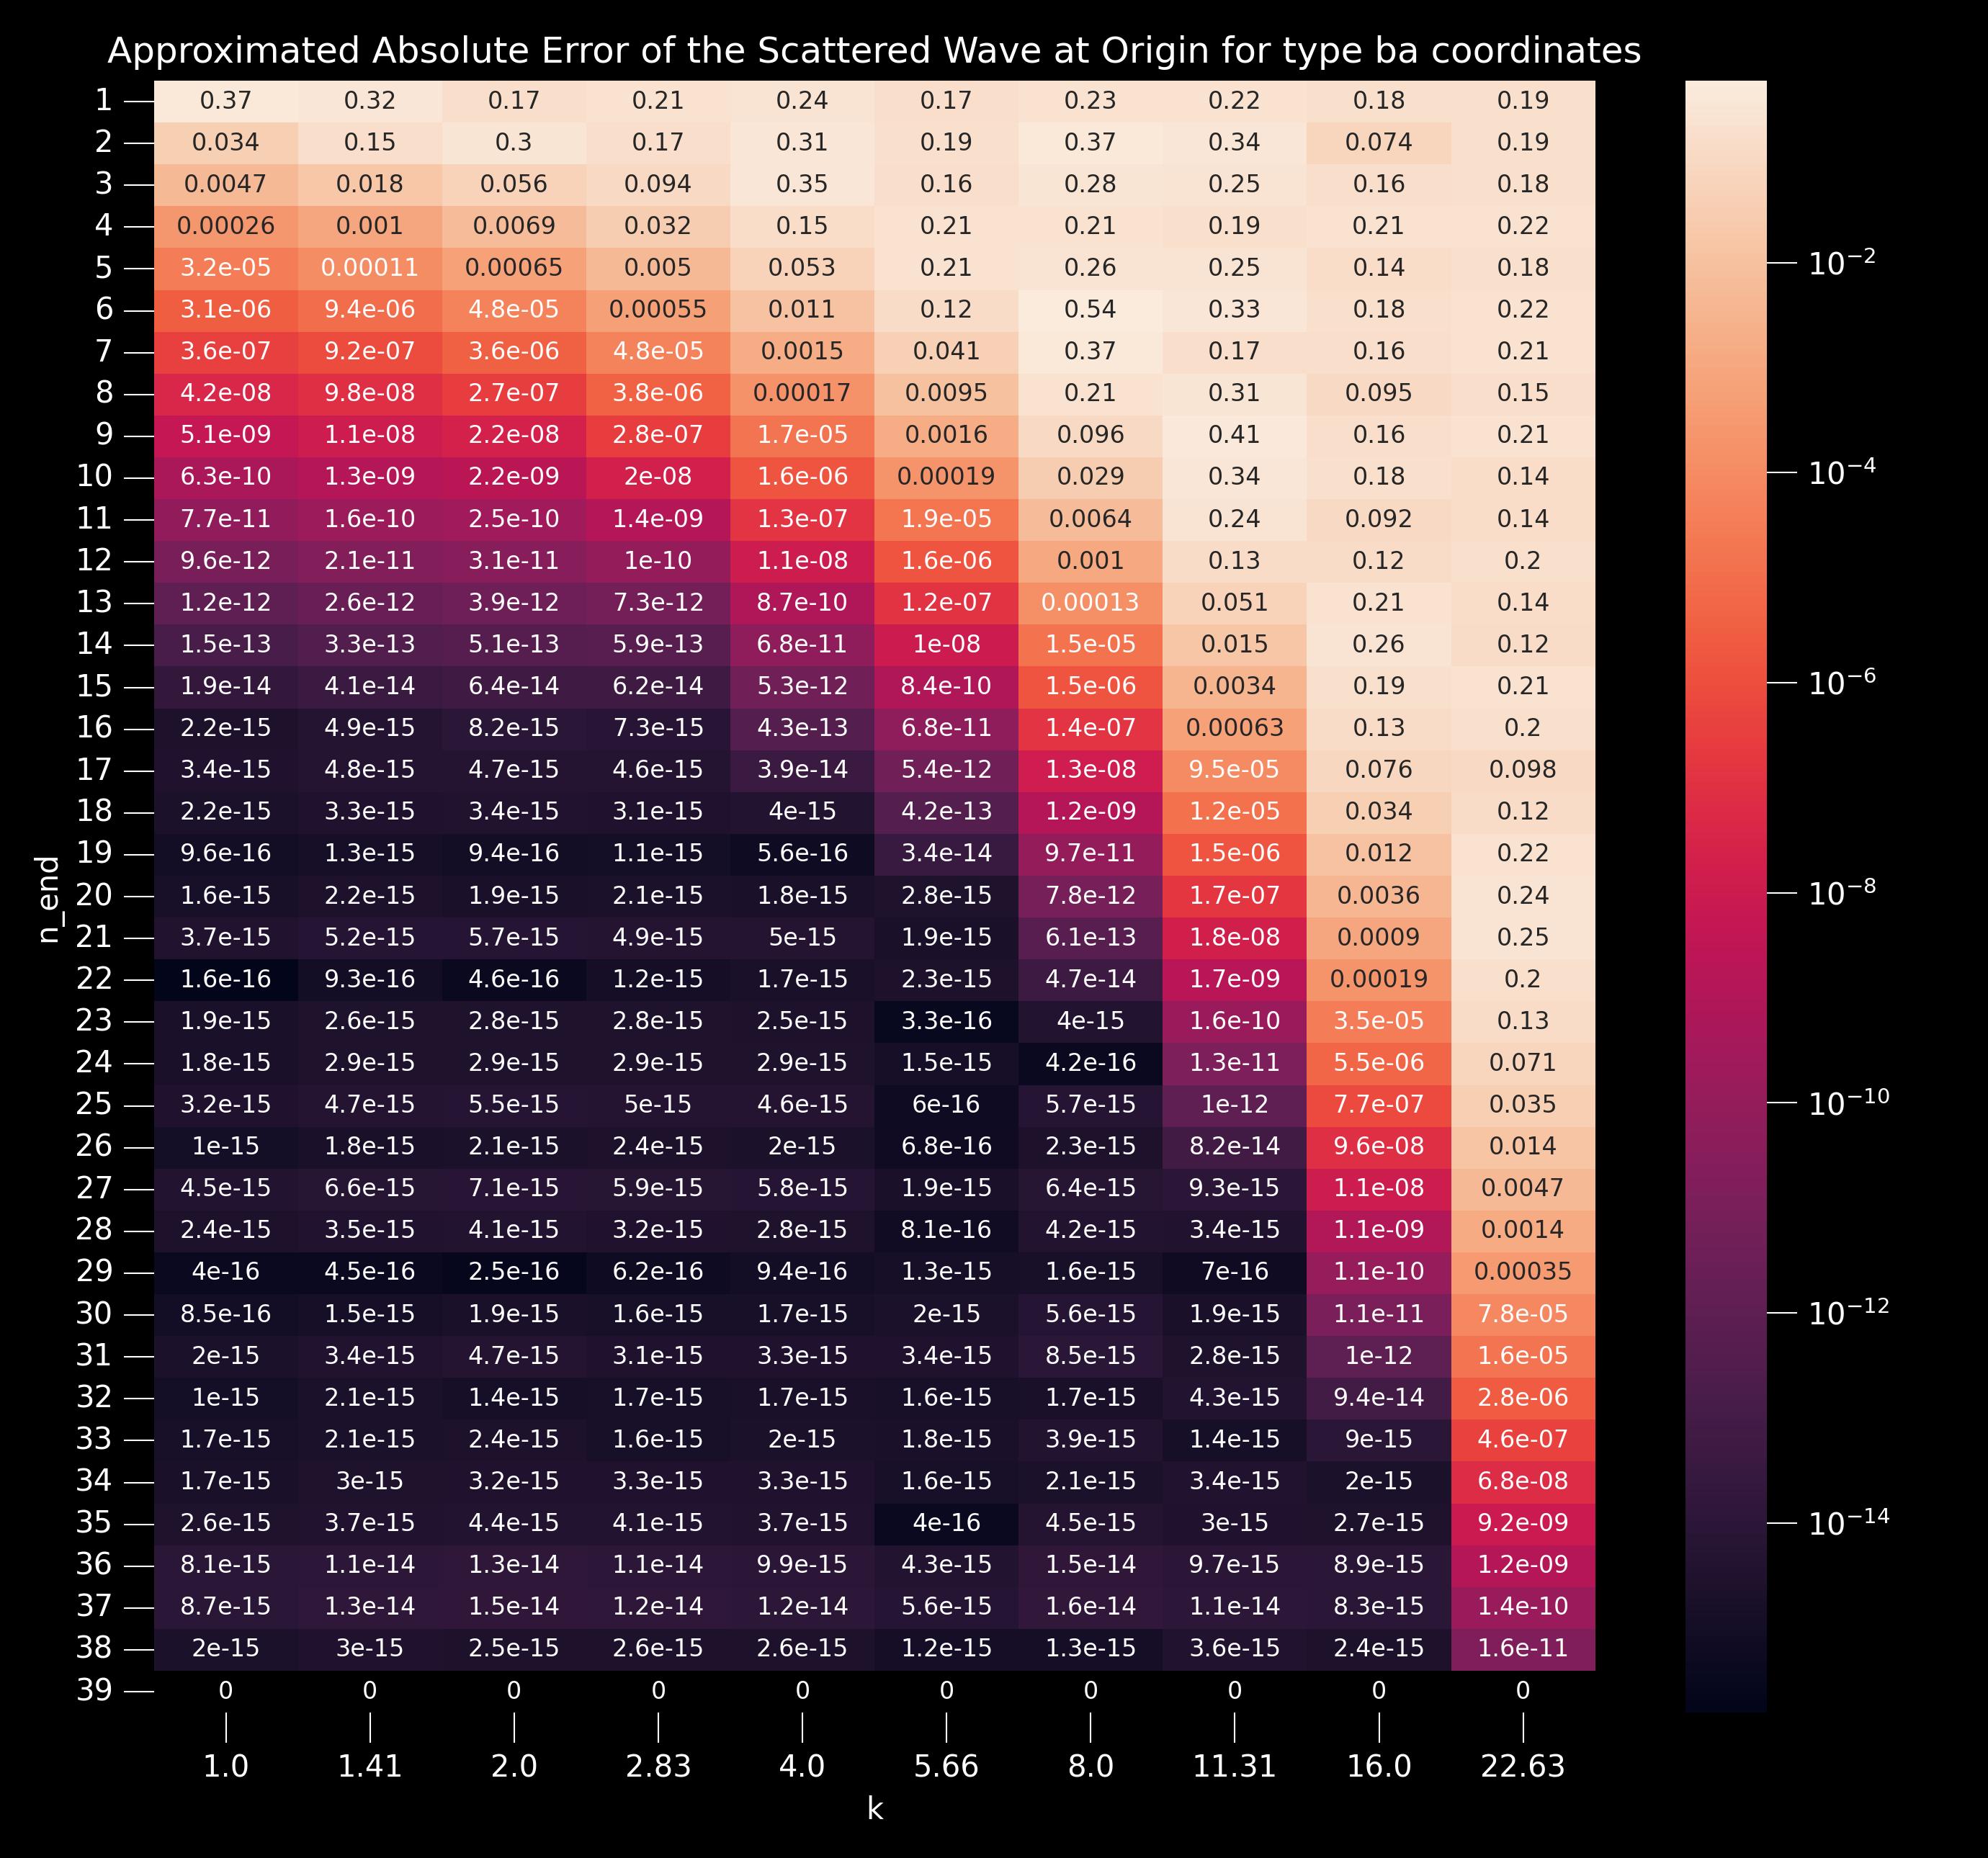Click the cell showing 7.7e-07
1988x1858 pixels.
(1378, 1104)
